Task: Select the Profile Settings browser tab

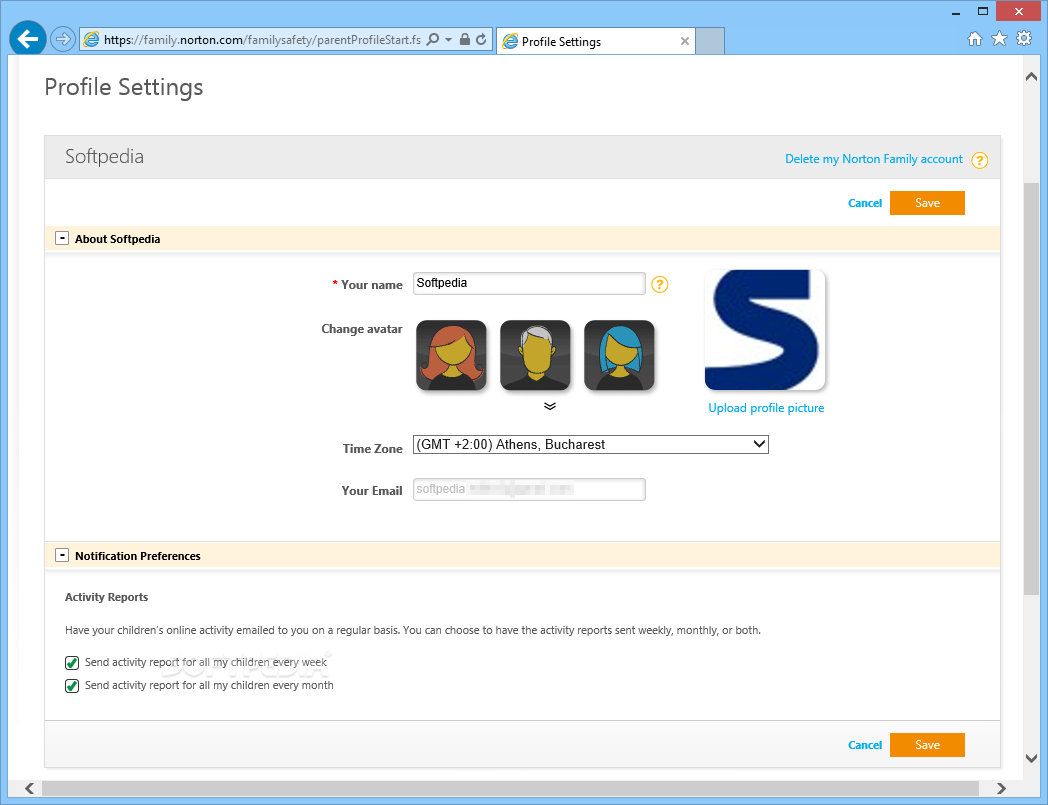Action: (x=595, y=41)
